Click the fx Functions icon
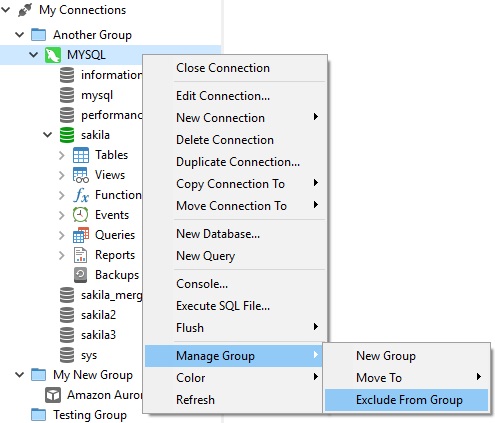This screenshot has width=495, height=423. (81, 195)
